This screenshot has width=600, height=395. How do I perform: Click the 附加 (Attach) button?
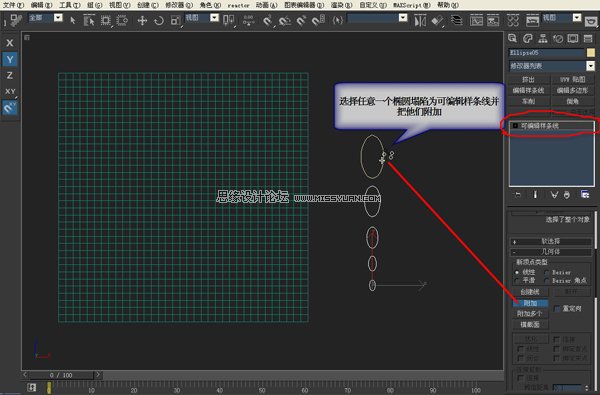click(530, 303)
